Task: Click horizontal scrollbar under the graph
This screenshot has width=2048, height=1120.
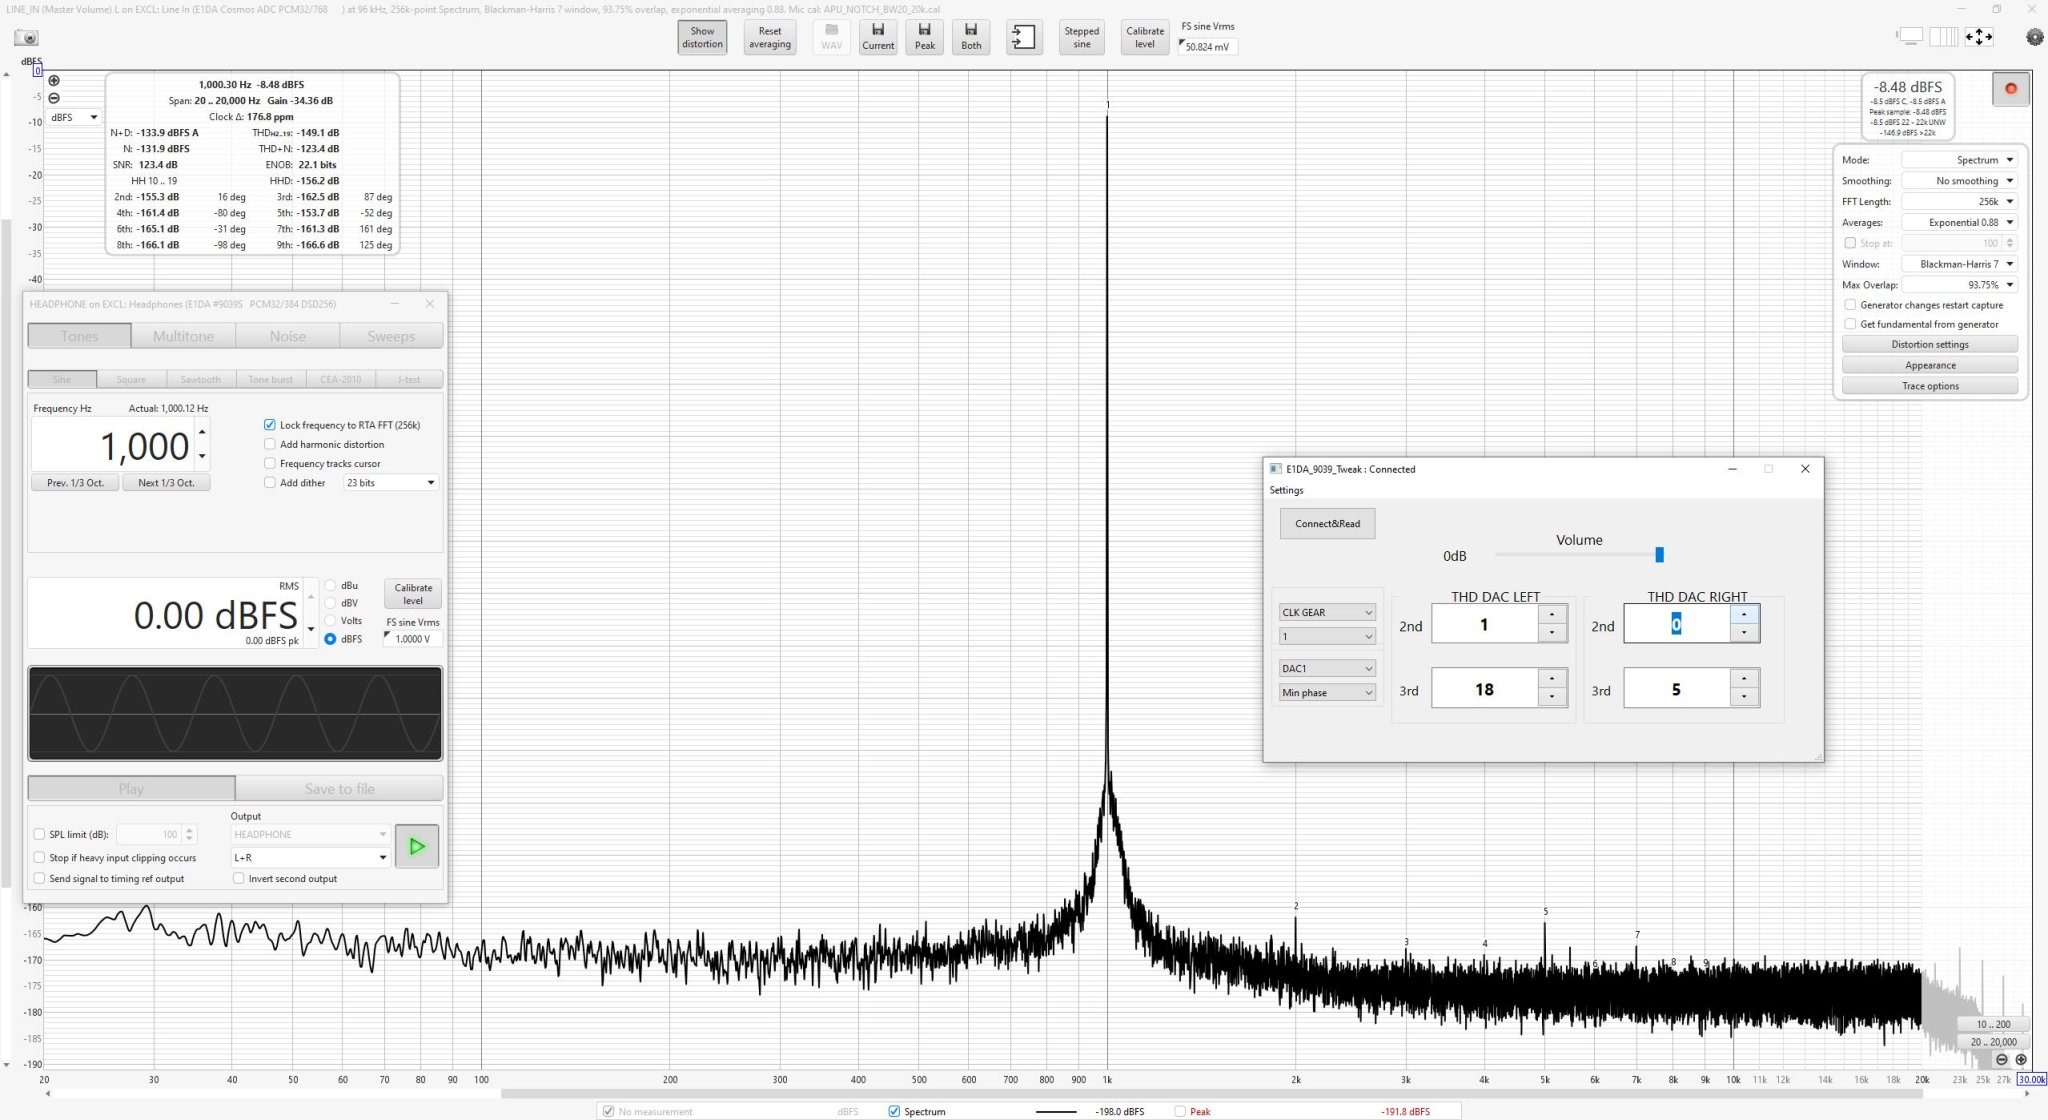Action: tap(1260, 1093)
